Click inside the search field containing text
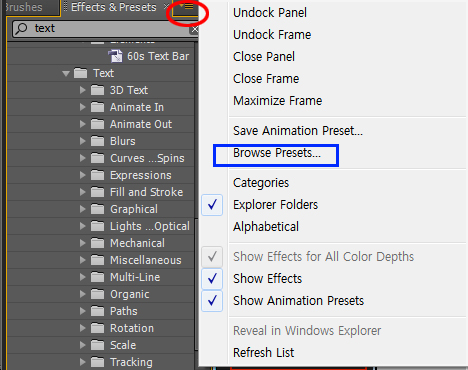This screenshot has height=370, width=468. [x=106, y=29]
